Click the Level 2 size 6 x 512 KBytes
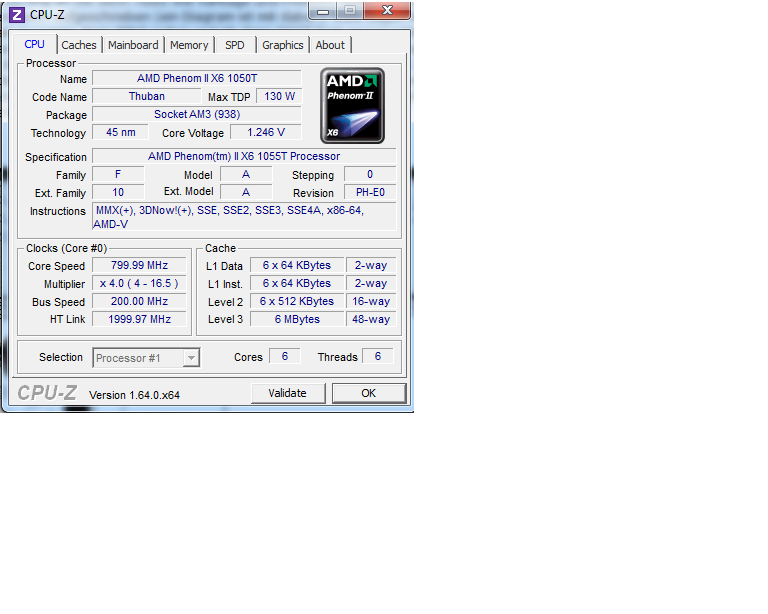 [297, 301]
